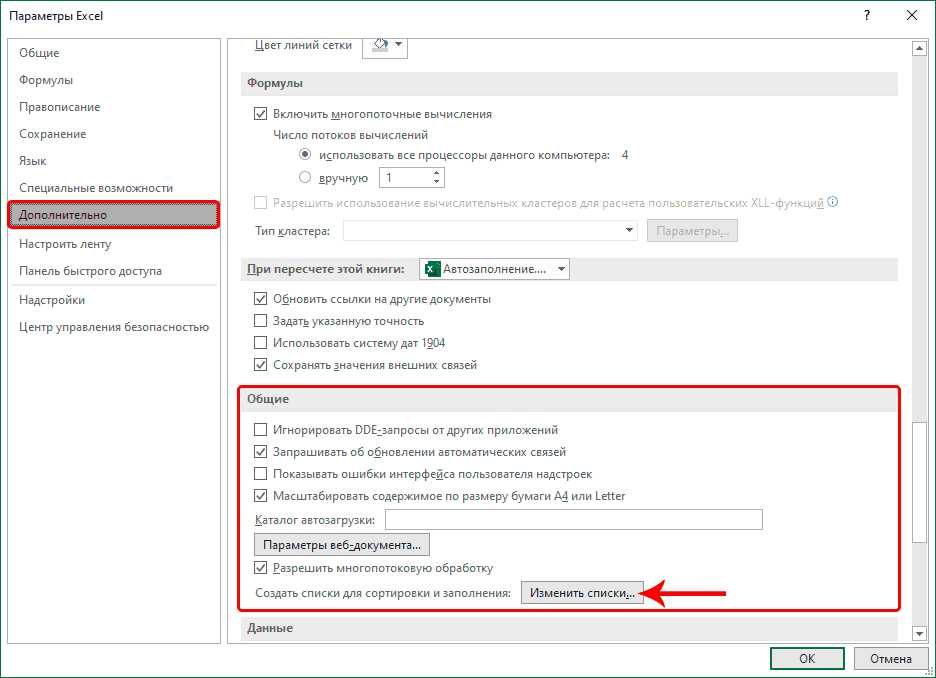Open the Общие category in sidebar
Image resolution: width=936 pixels, height=678 pixels.
click(x=113, y=53)
